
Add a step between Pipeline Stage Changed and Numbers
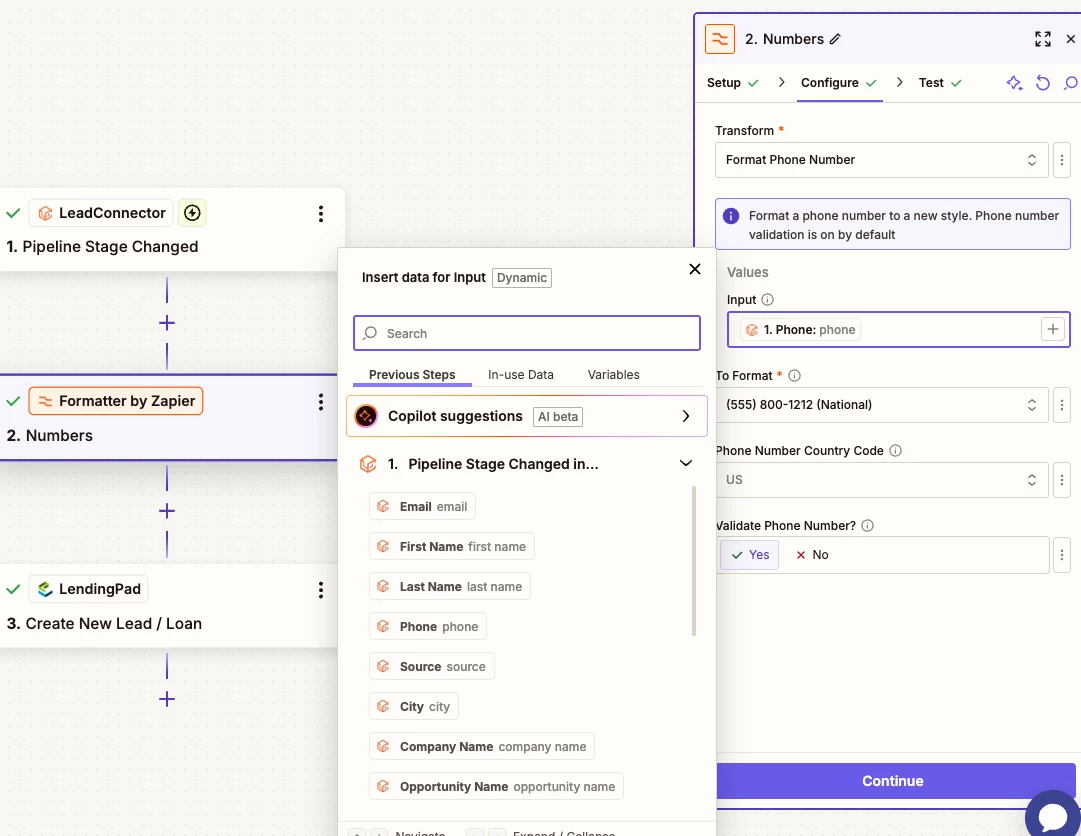click(167, 323)
